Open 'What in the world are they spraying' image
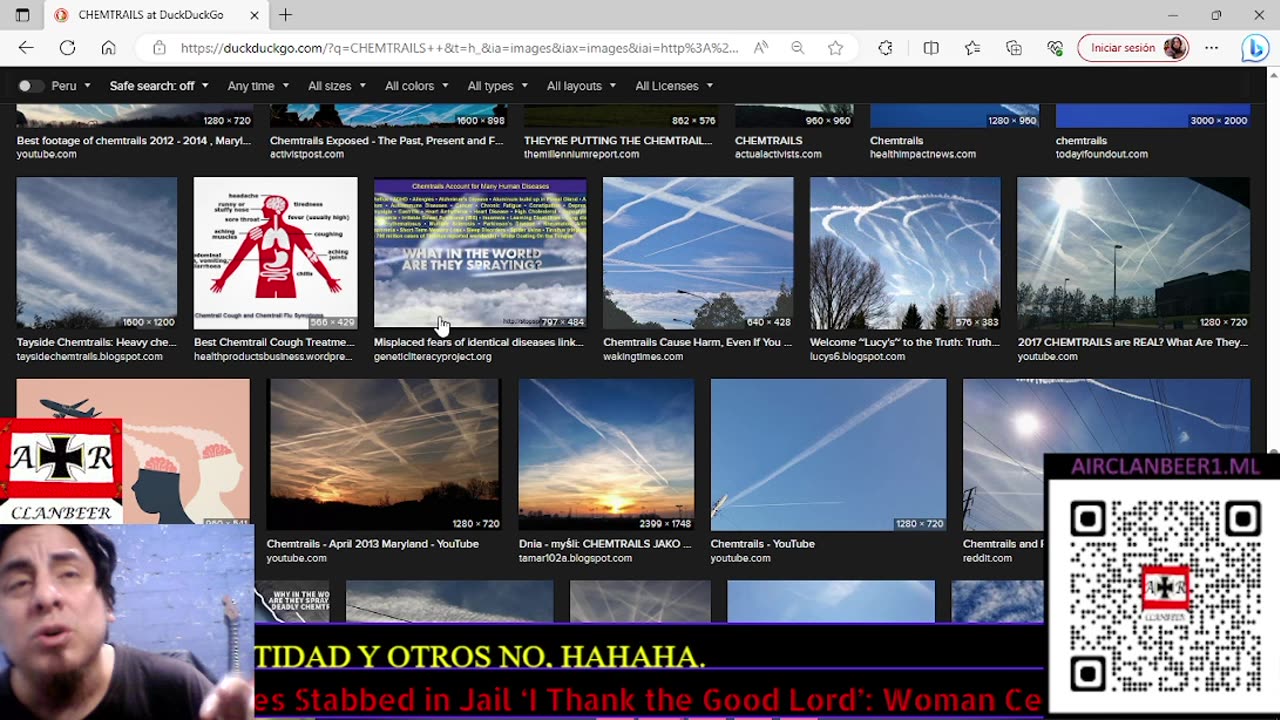Screen dimensions: 1280x720 (480, 253)
